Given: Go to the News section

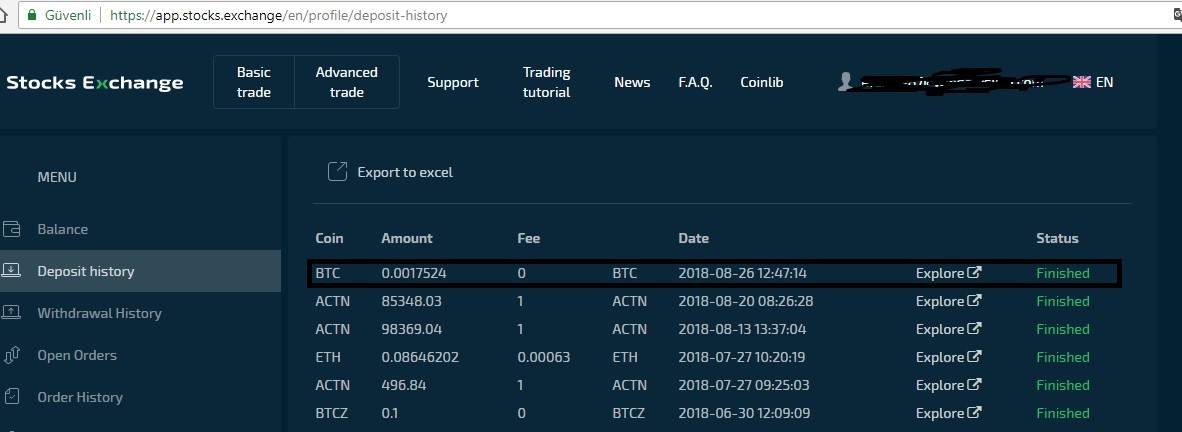Looking at the screenshot, I should [632, 82].
